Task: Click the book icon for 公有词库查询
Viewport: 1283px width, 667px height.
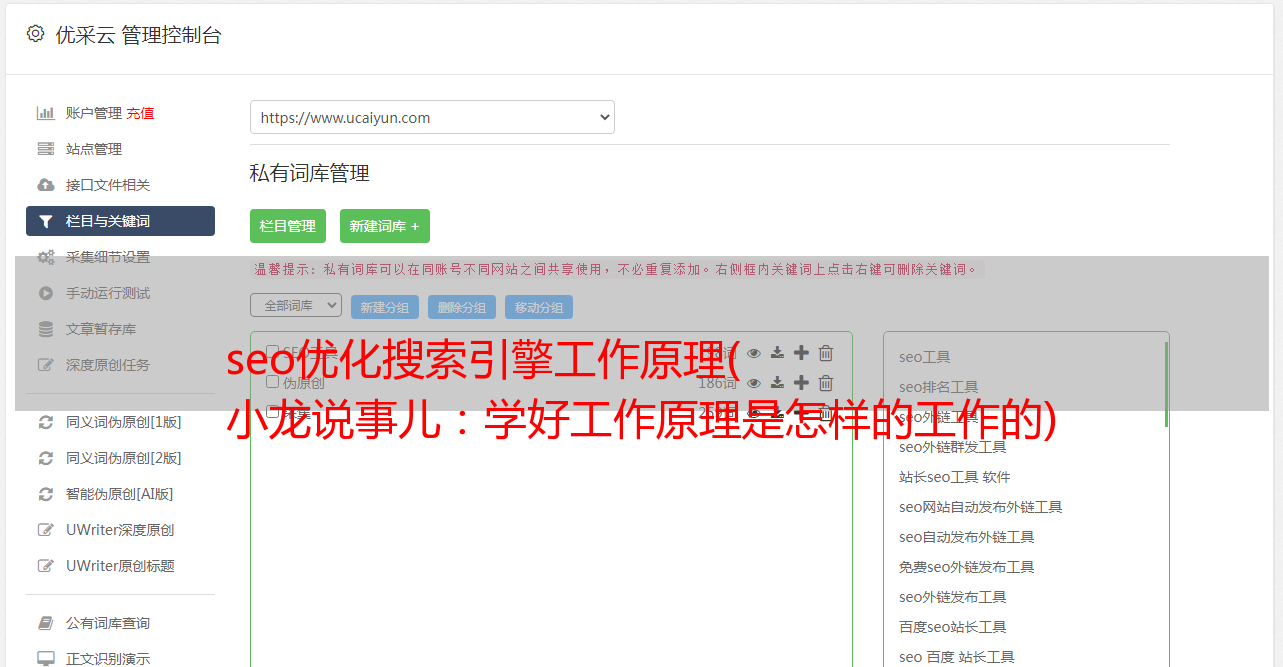Action: 45,623
